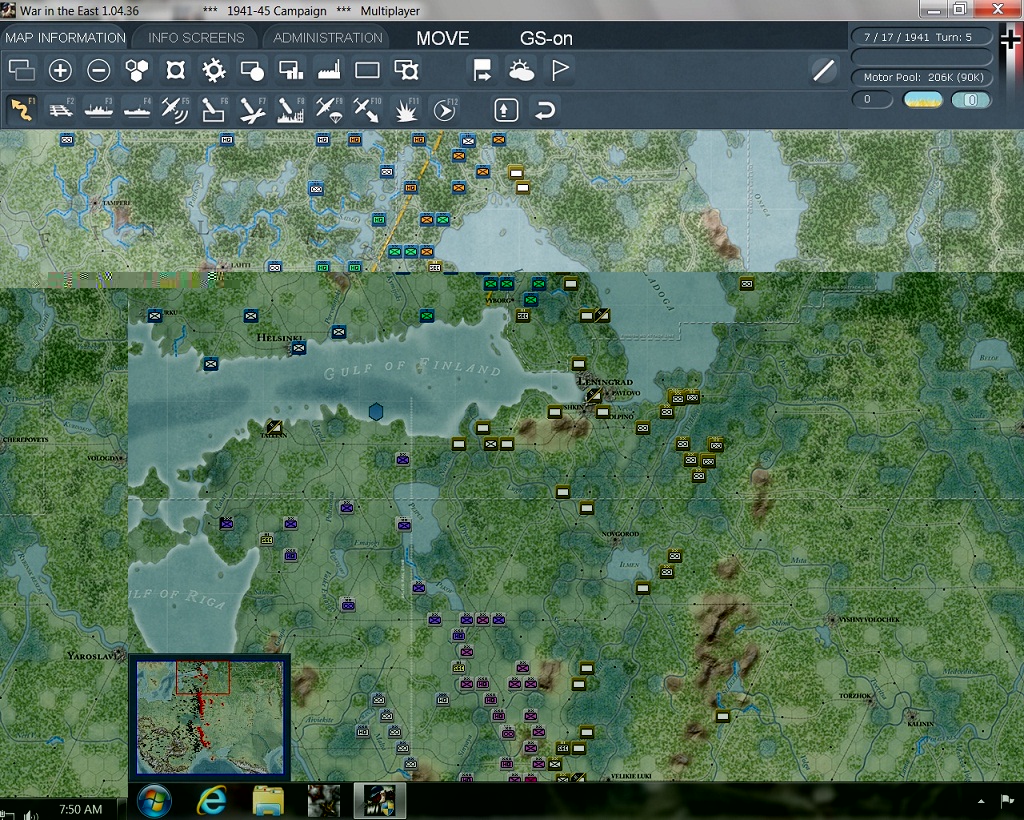Click the War in the East taskbar icon
Screen dimensions: 1024x820
379,801
